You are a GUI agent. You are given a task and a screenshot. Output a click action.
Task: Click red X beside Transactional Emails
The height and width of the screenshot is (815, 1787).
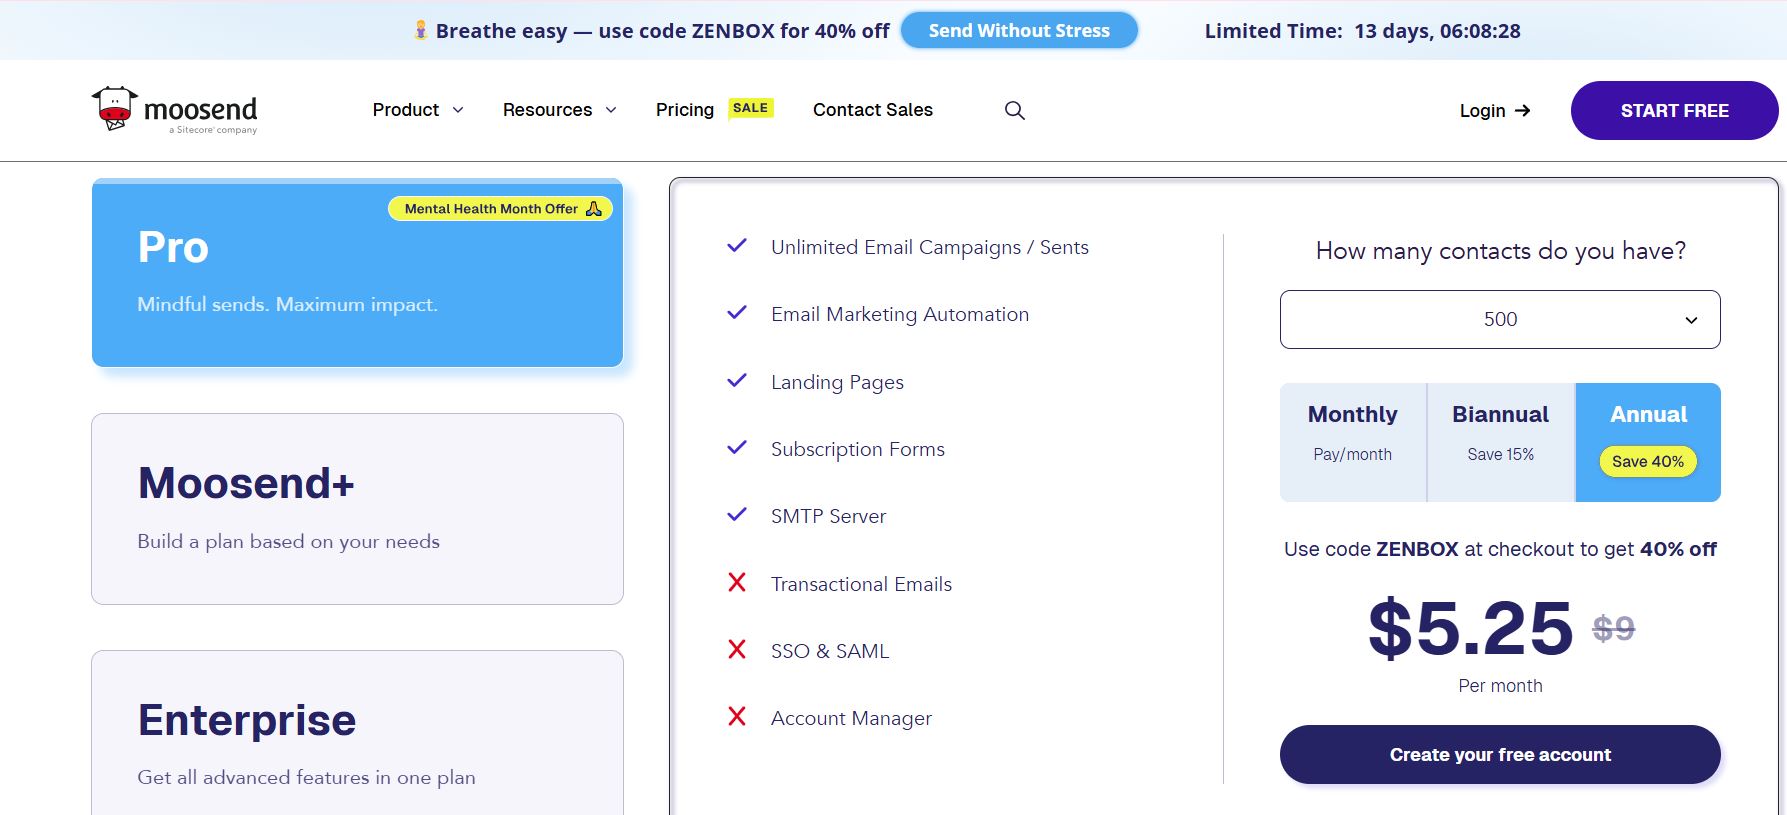[x=737, y=582]
